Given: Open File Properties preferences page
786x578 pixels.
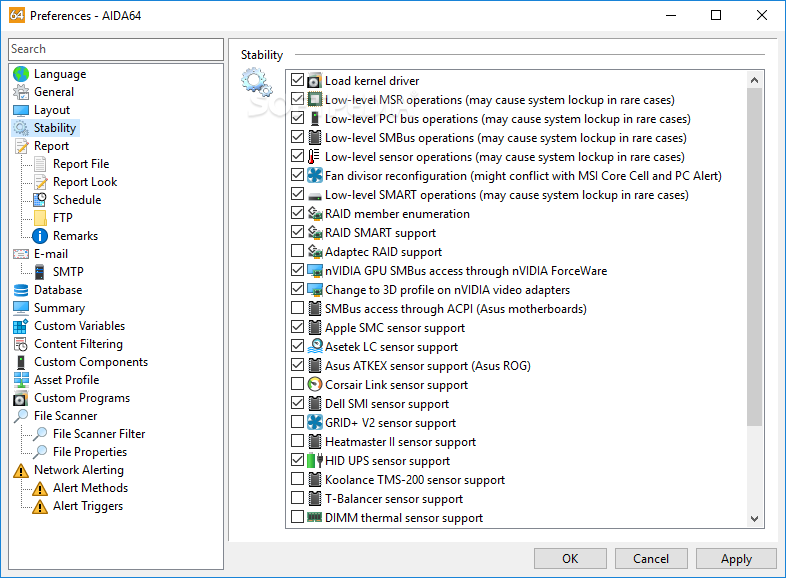Looking at the screenshot, I should (90, 452).
